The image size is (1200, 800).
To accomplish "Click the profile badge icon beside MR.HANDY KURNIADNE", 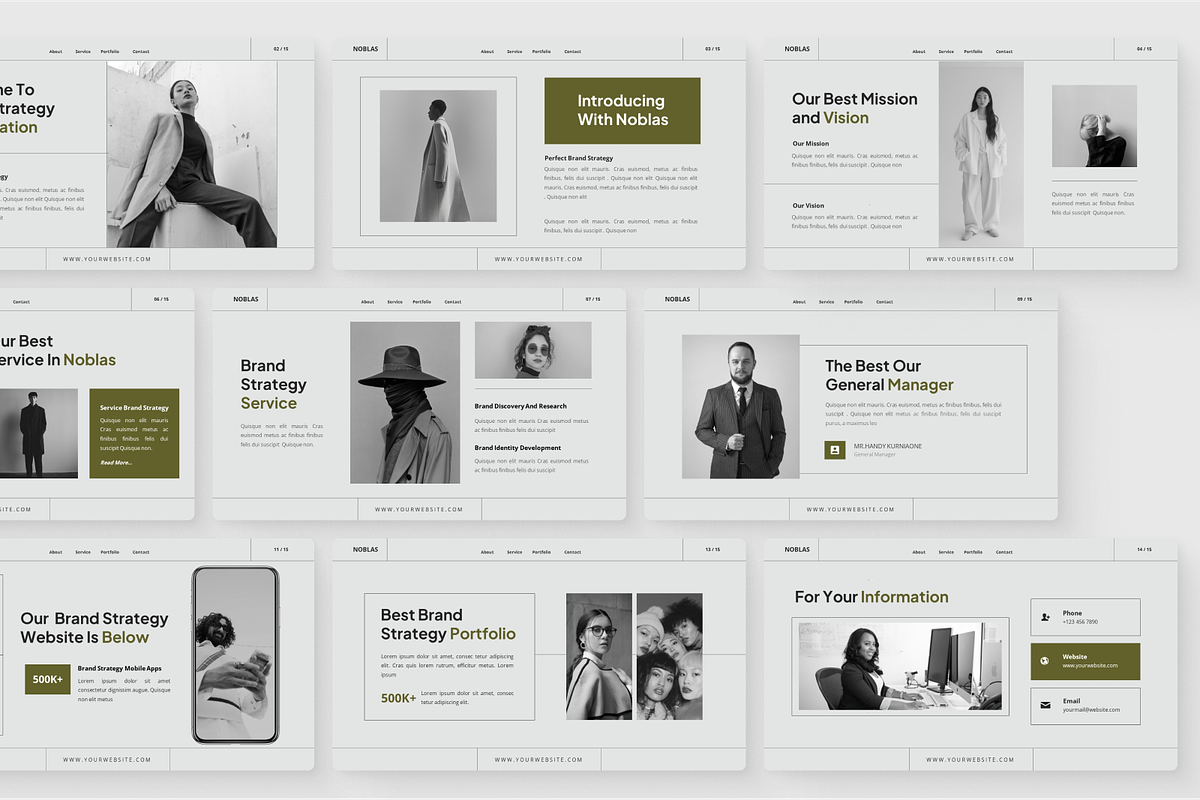I will tap(835, 450).
